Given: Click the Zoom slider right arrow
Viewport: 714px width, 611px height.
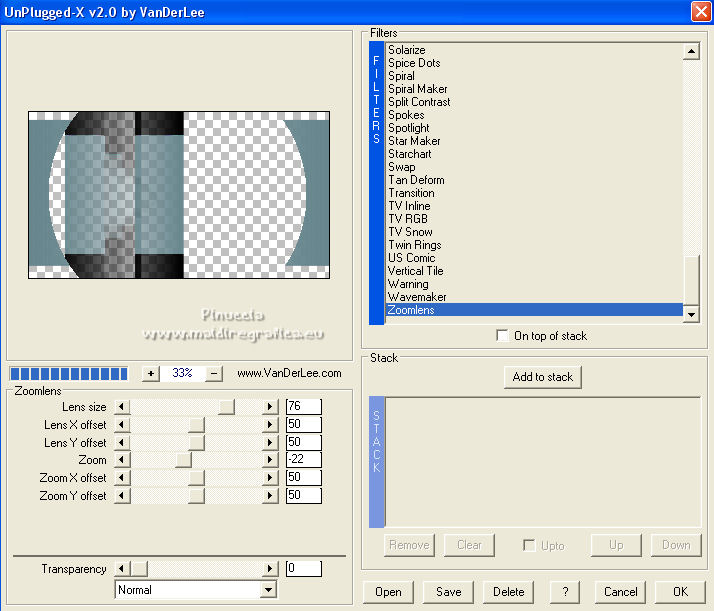Looking at the screenshot, I should point(269,460).
